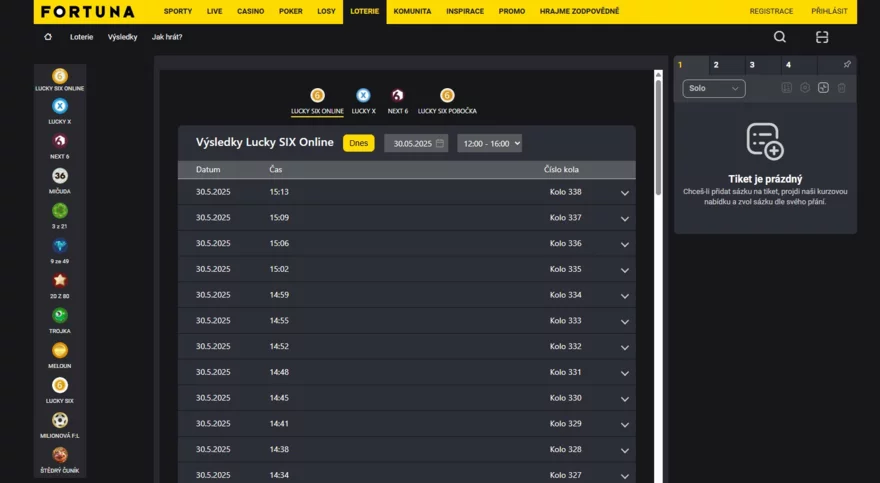Click the REGISTRACE link
This screenshot has height=483, width=880.
771,11
